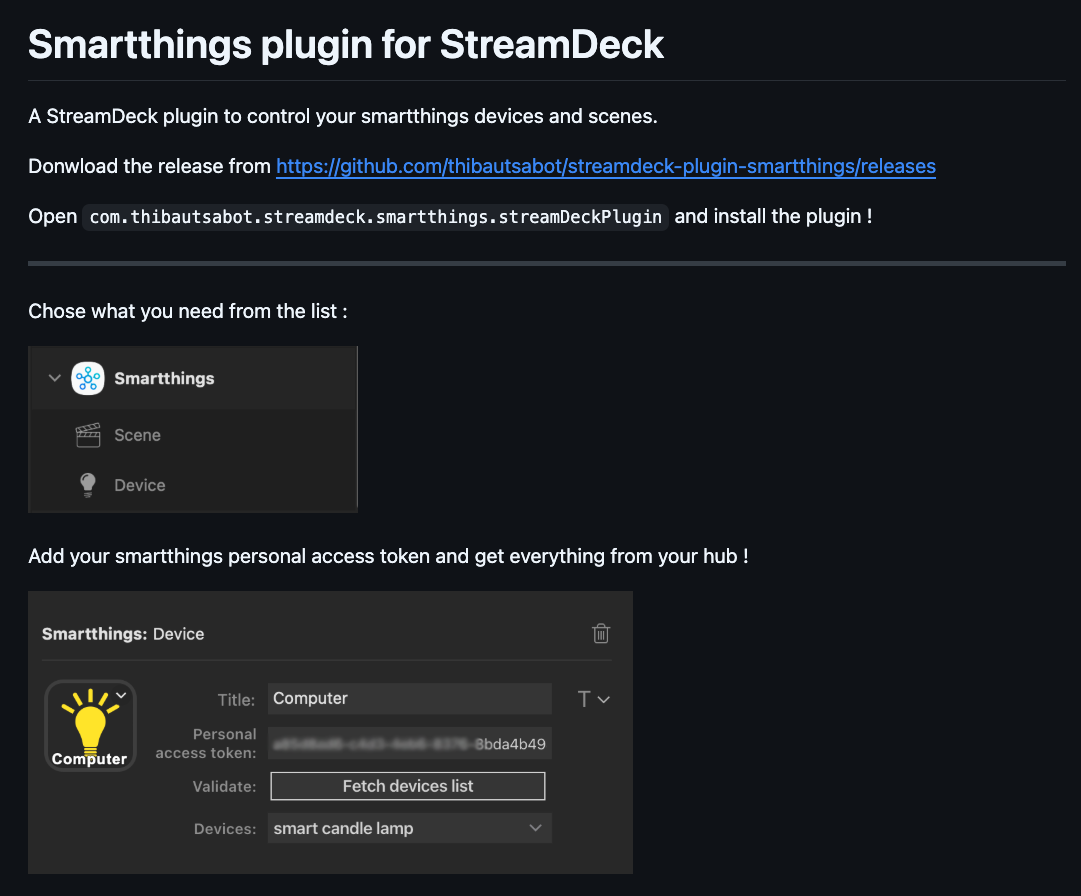Viewport: 1081px width, 896px height.
Task: Click the T title formatting icon
Action: 584,699
